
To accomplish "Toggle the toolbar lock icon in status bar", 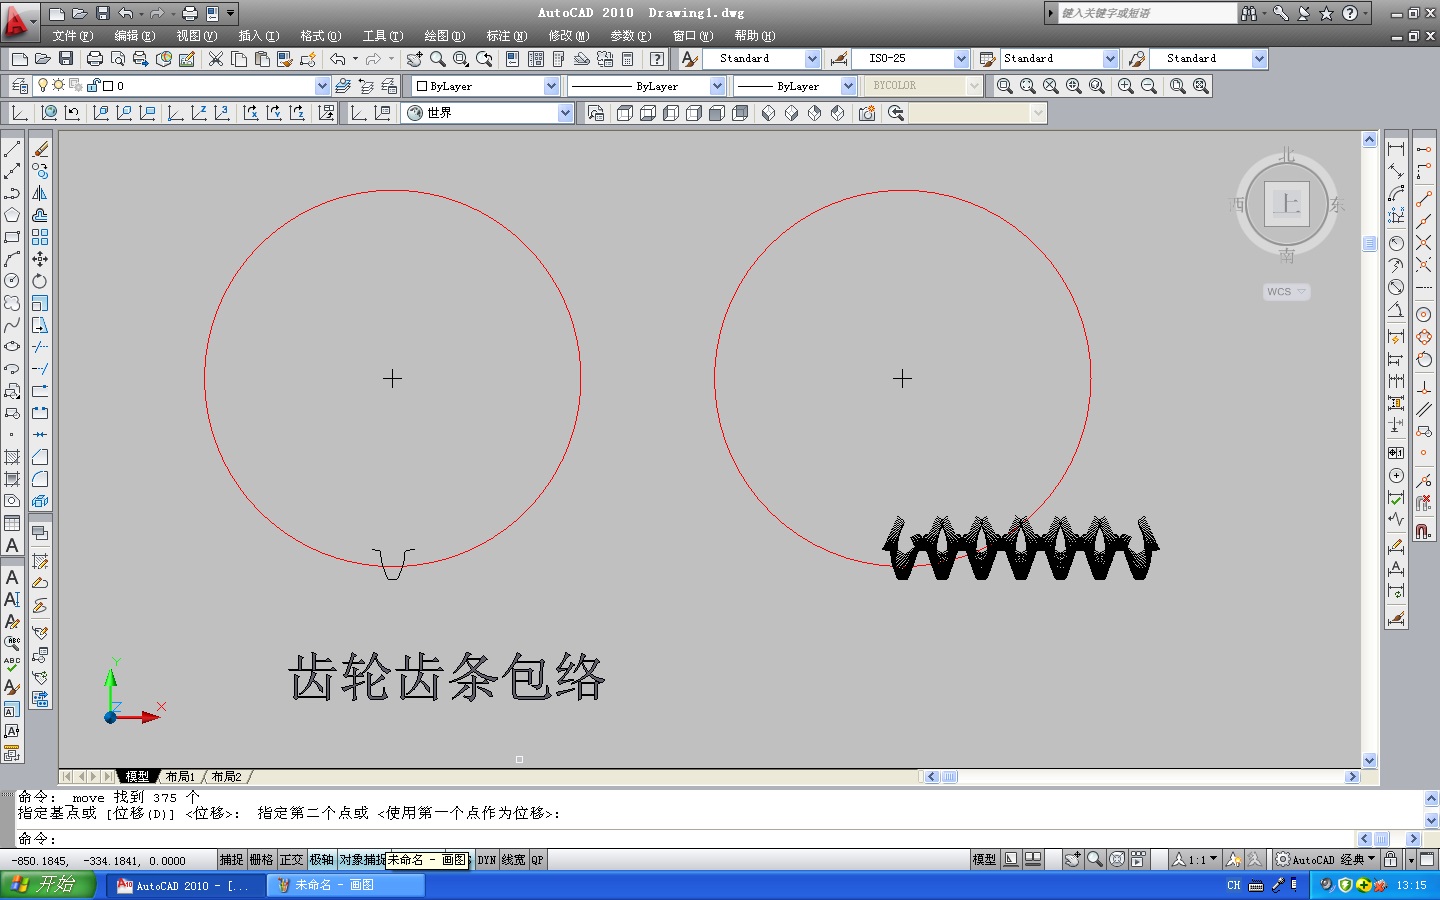I will click(x=1391, y=859).
